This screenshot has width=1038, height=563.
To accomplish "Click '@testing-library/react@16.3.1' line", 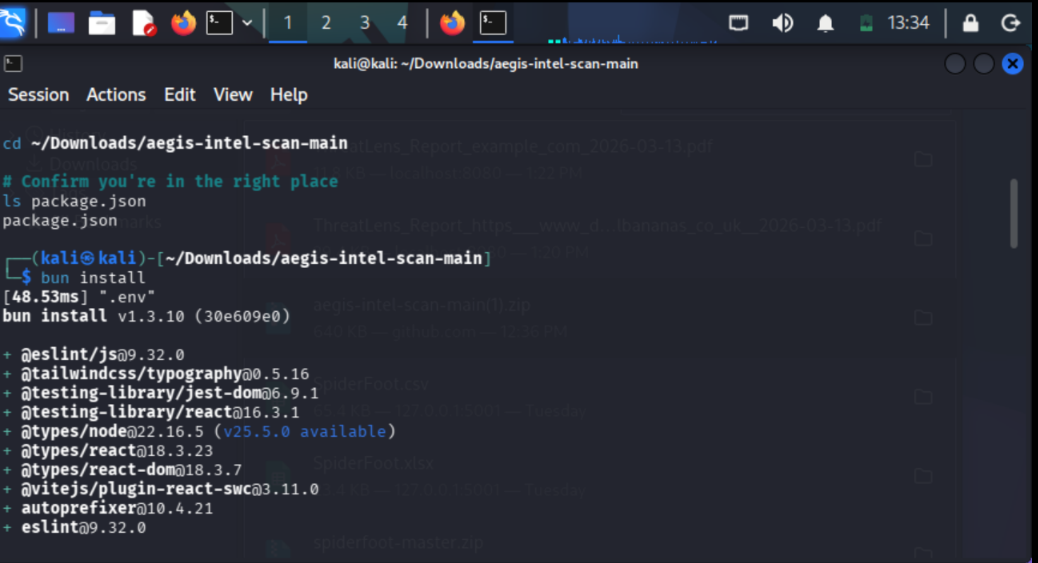I will (x=160, y=412).
